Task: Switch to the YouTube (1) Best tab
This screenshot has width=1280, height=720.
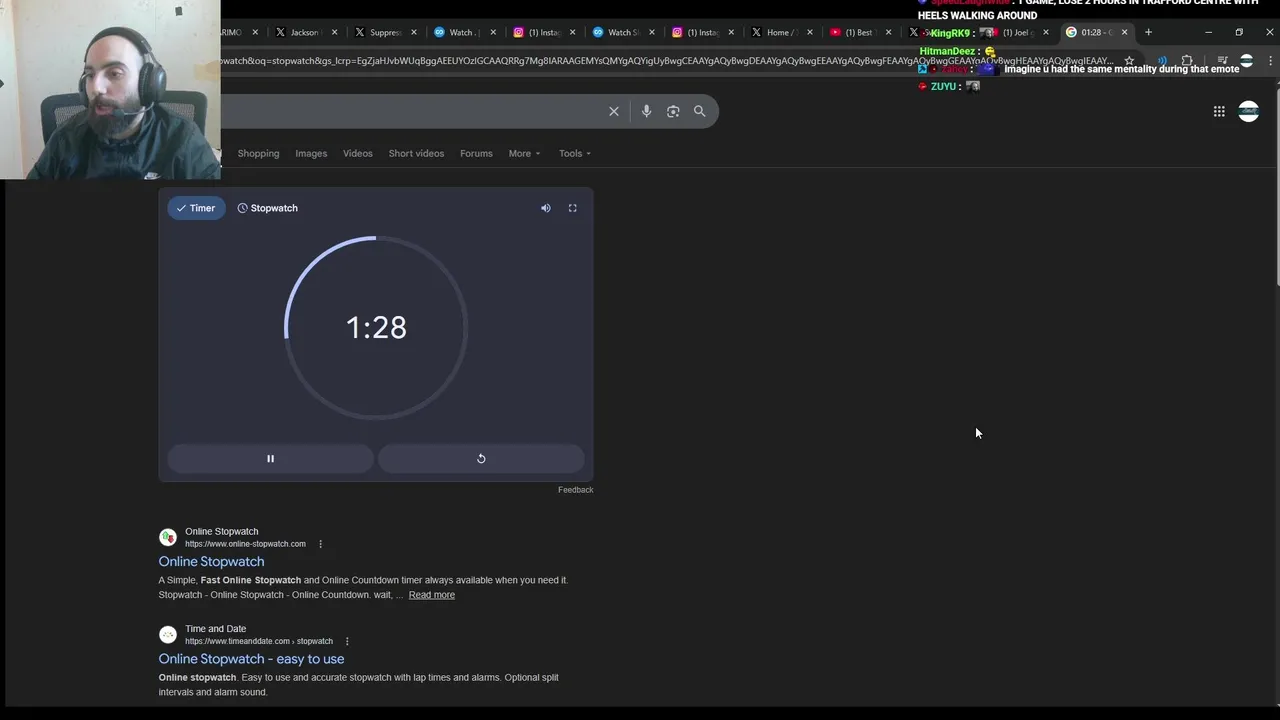Action: click(x=858, y=32)
